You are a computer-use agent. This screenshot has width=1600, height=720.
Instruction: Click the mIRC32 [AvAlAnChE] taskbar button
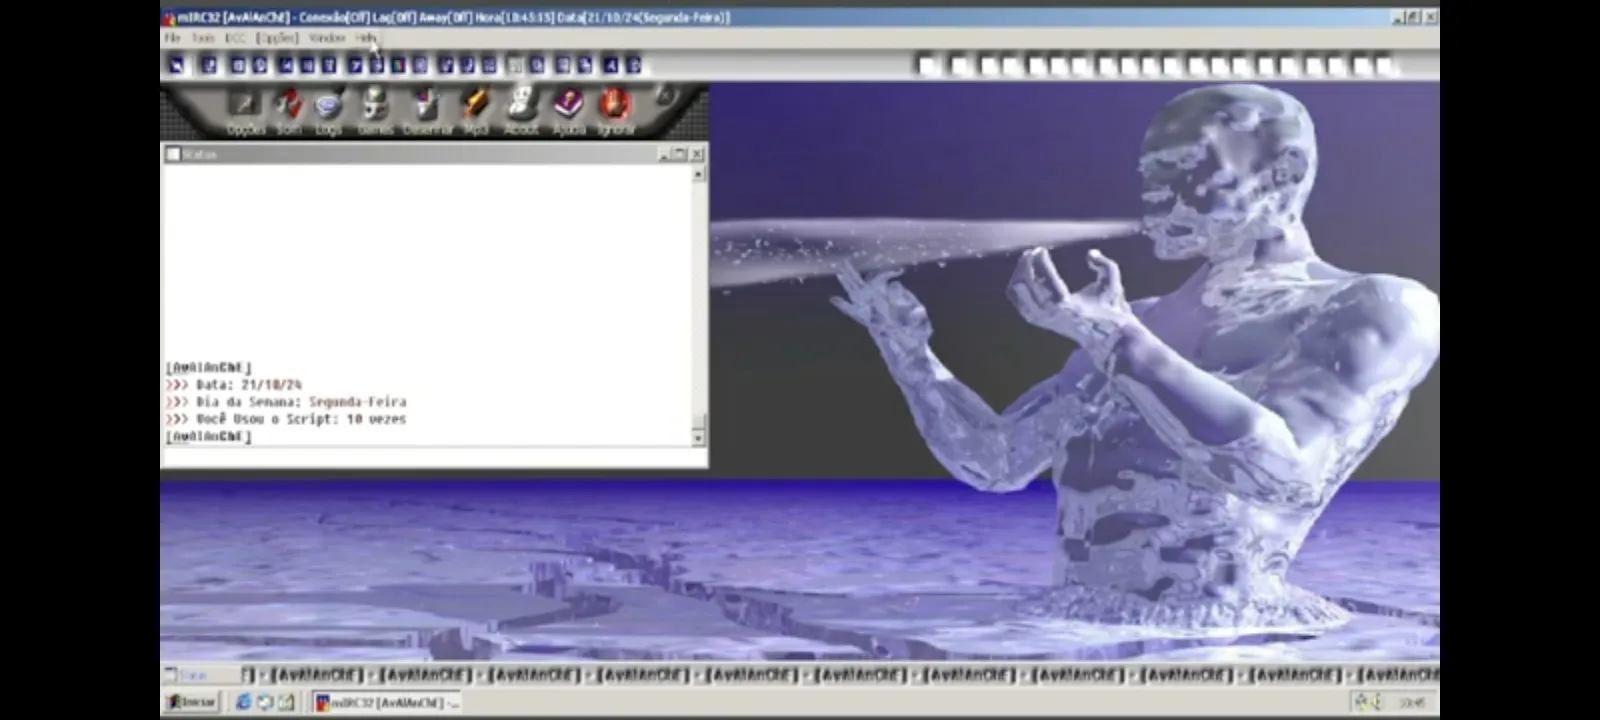coord(387,703)
